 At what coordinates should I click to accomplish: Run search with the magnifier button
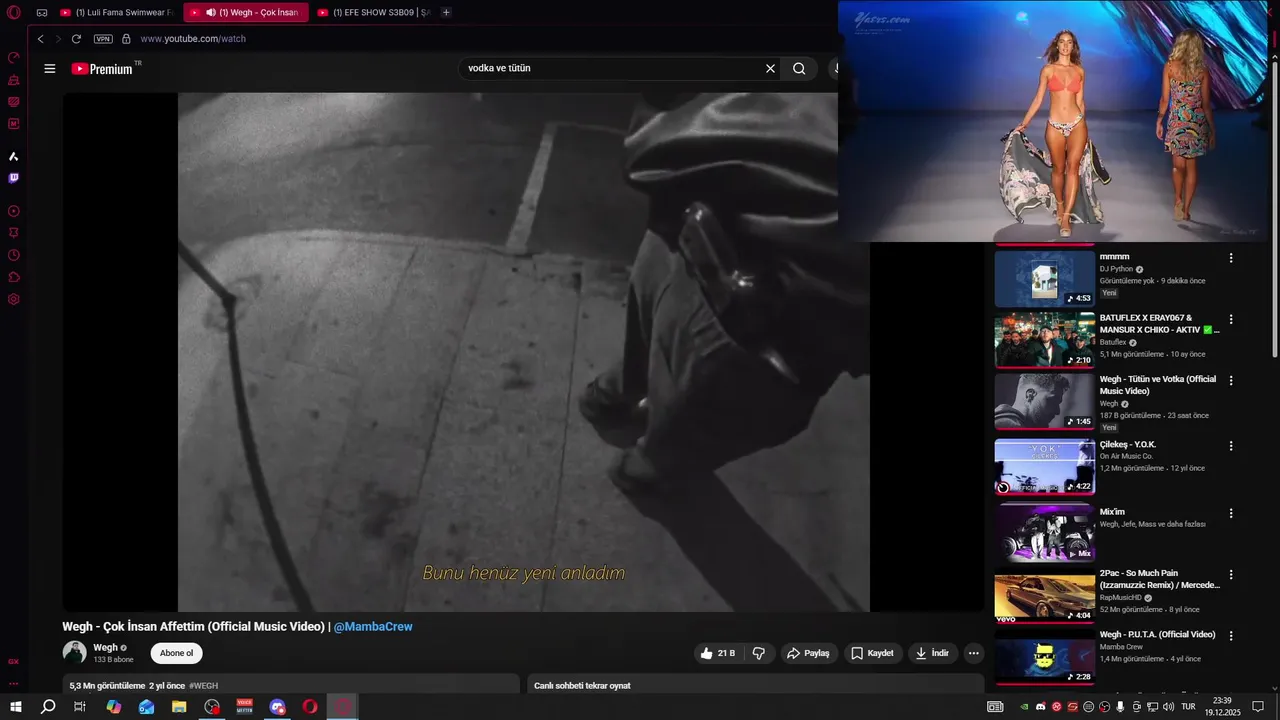click(799, 69)
